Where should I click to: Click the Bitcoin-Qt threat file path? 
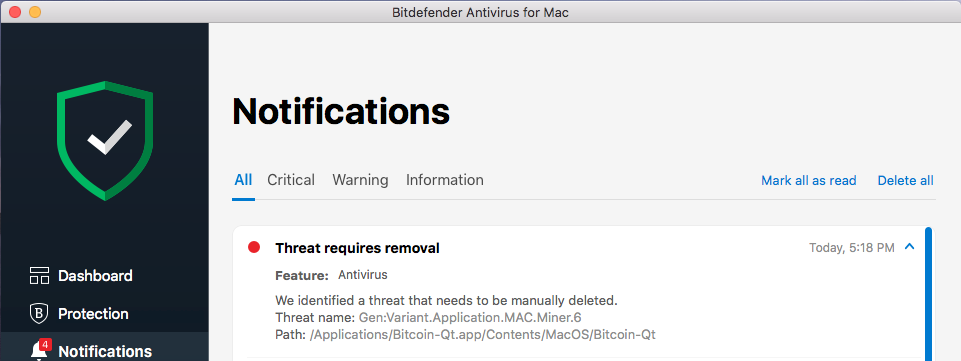tap(483, 335)
